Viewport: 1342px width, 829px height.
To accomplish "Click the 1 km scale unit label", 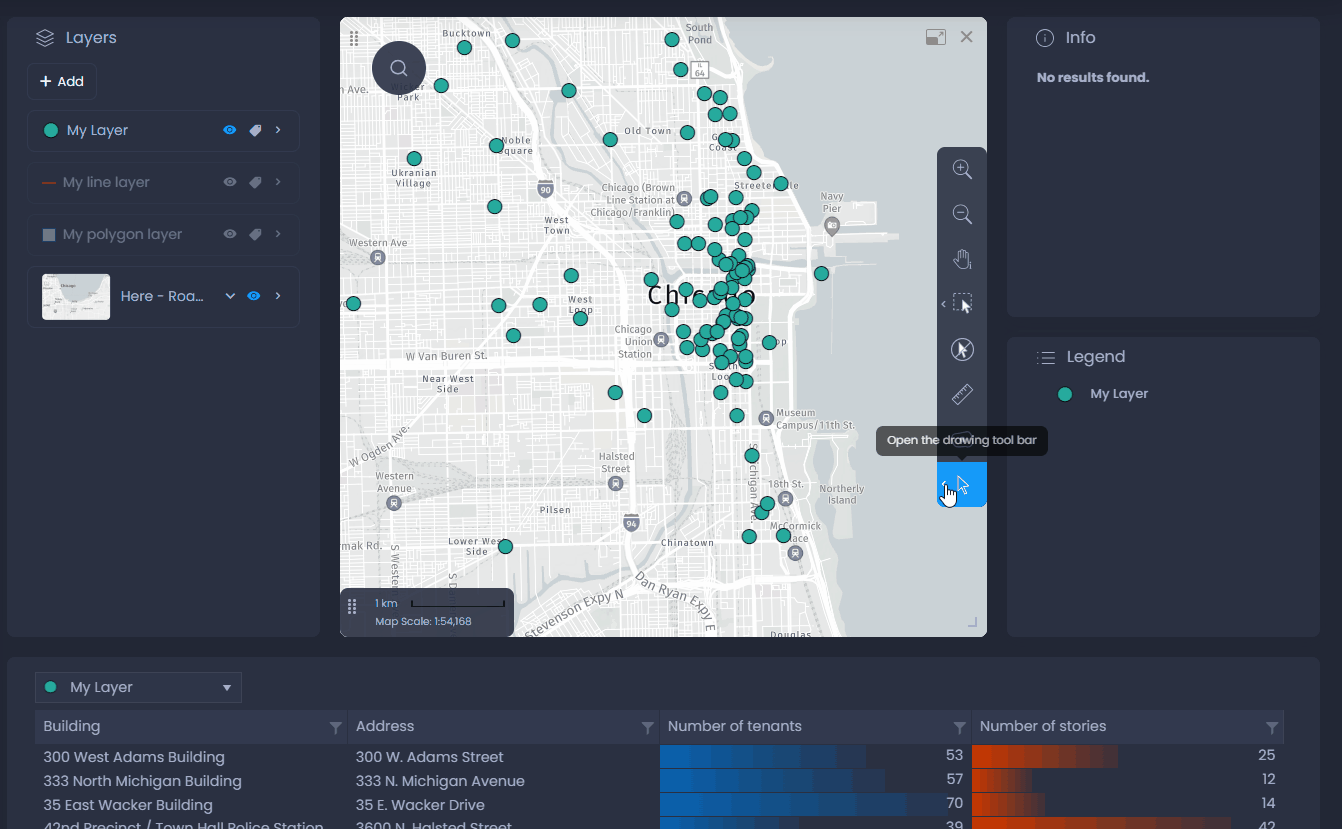I will click(x=386, y=603).
